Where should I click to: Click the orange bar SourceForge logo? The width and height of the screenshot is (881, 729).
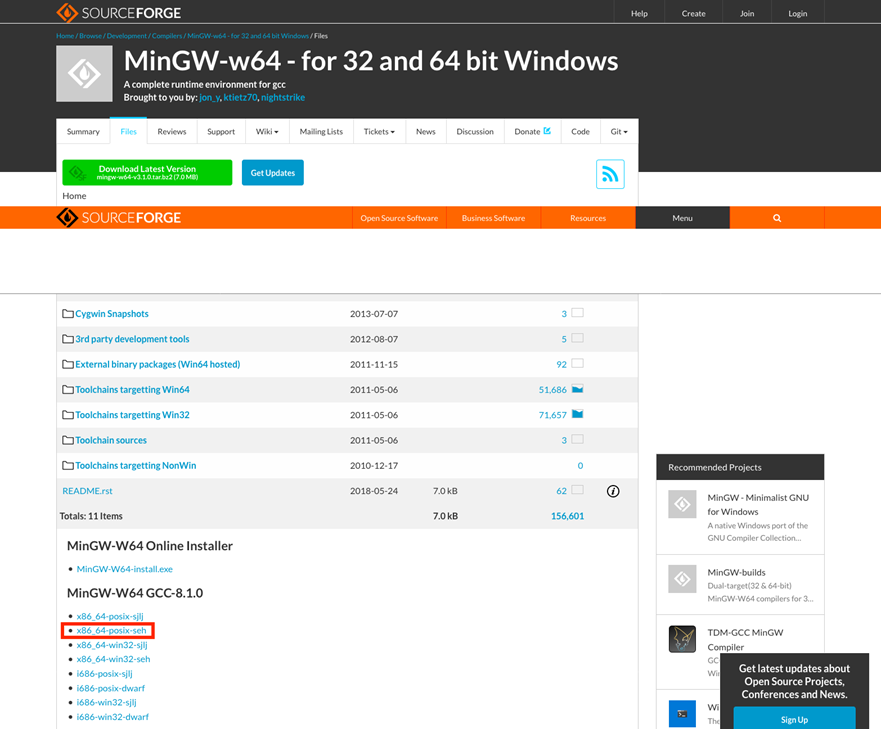(119, 218)
